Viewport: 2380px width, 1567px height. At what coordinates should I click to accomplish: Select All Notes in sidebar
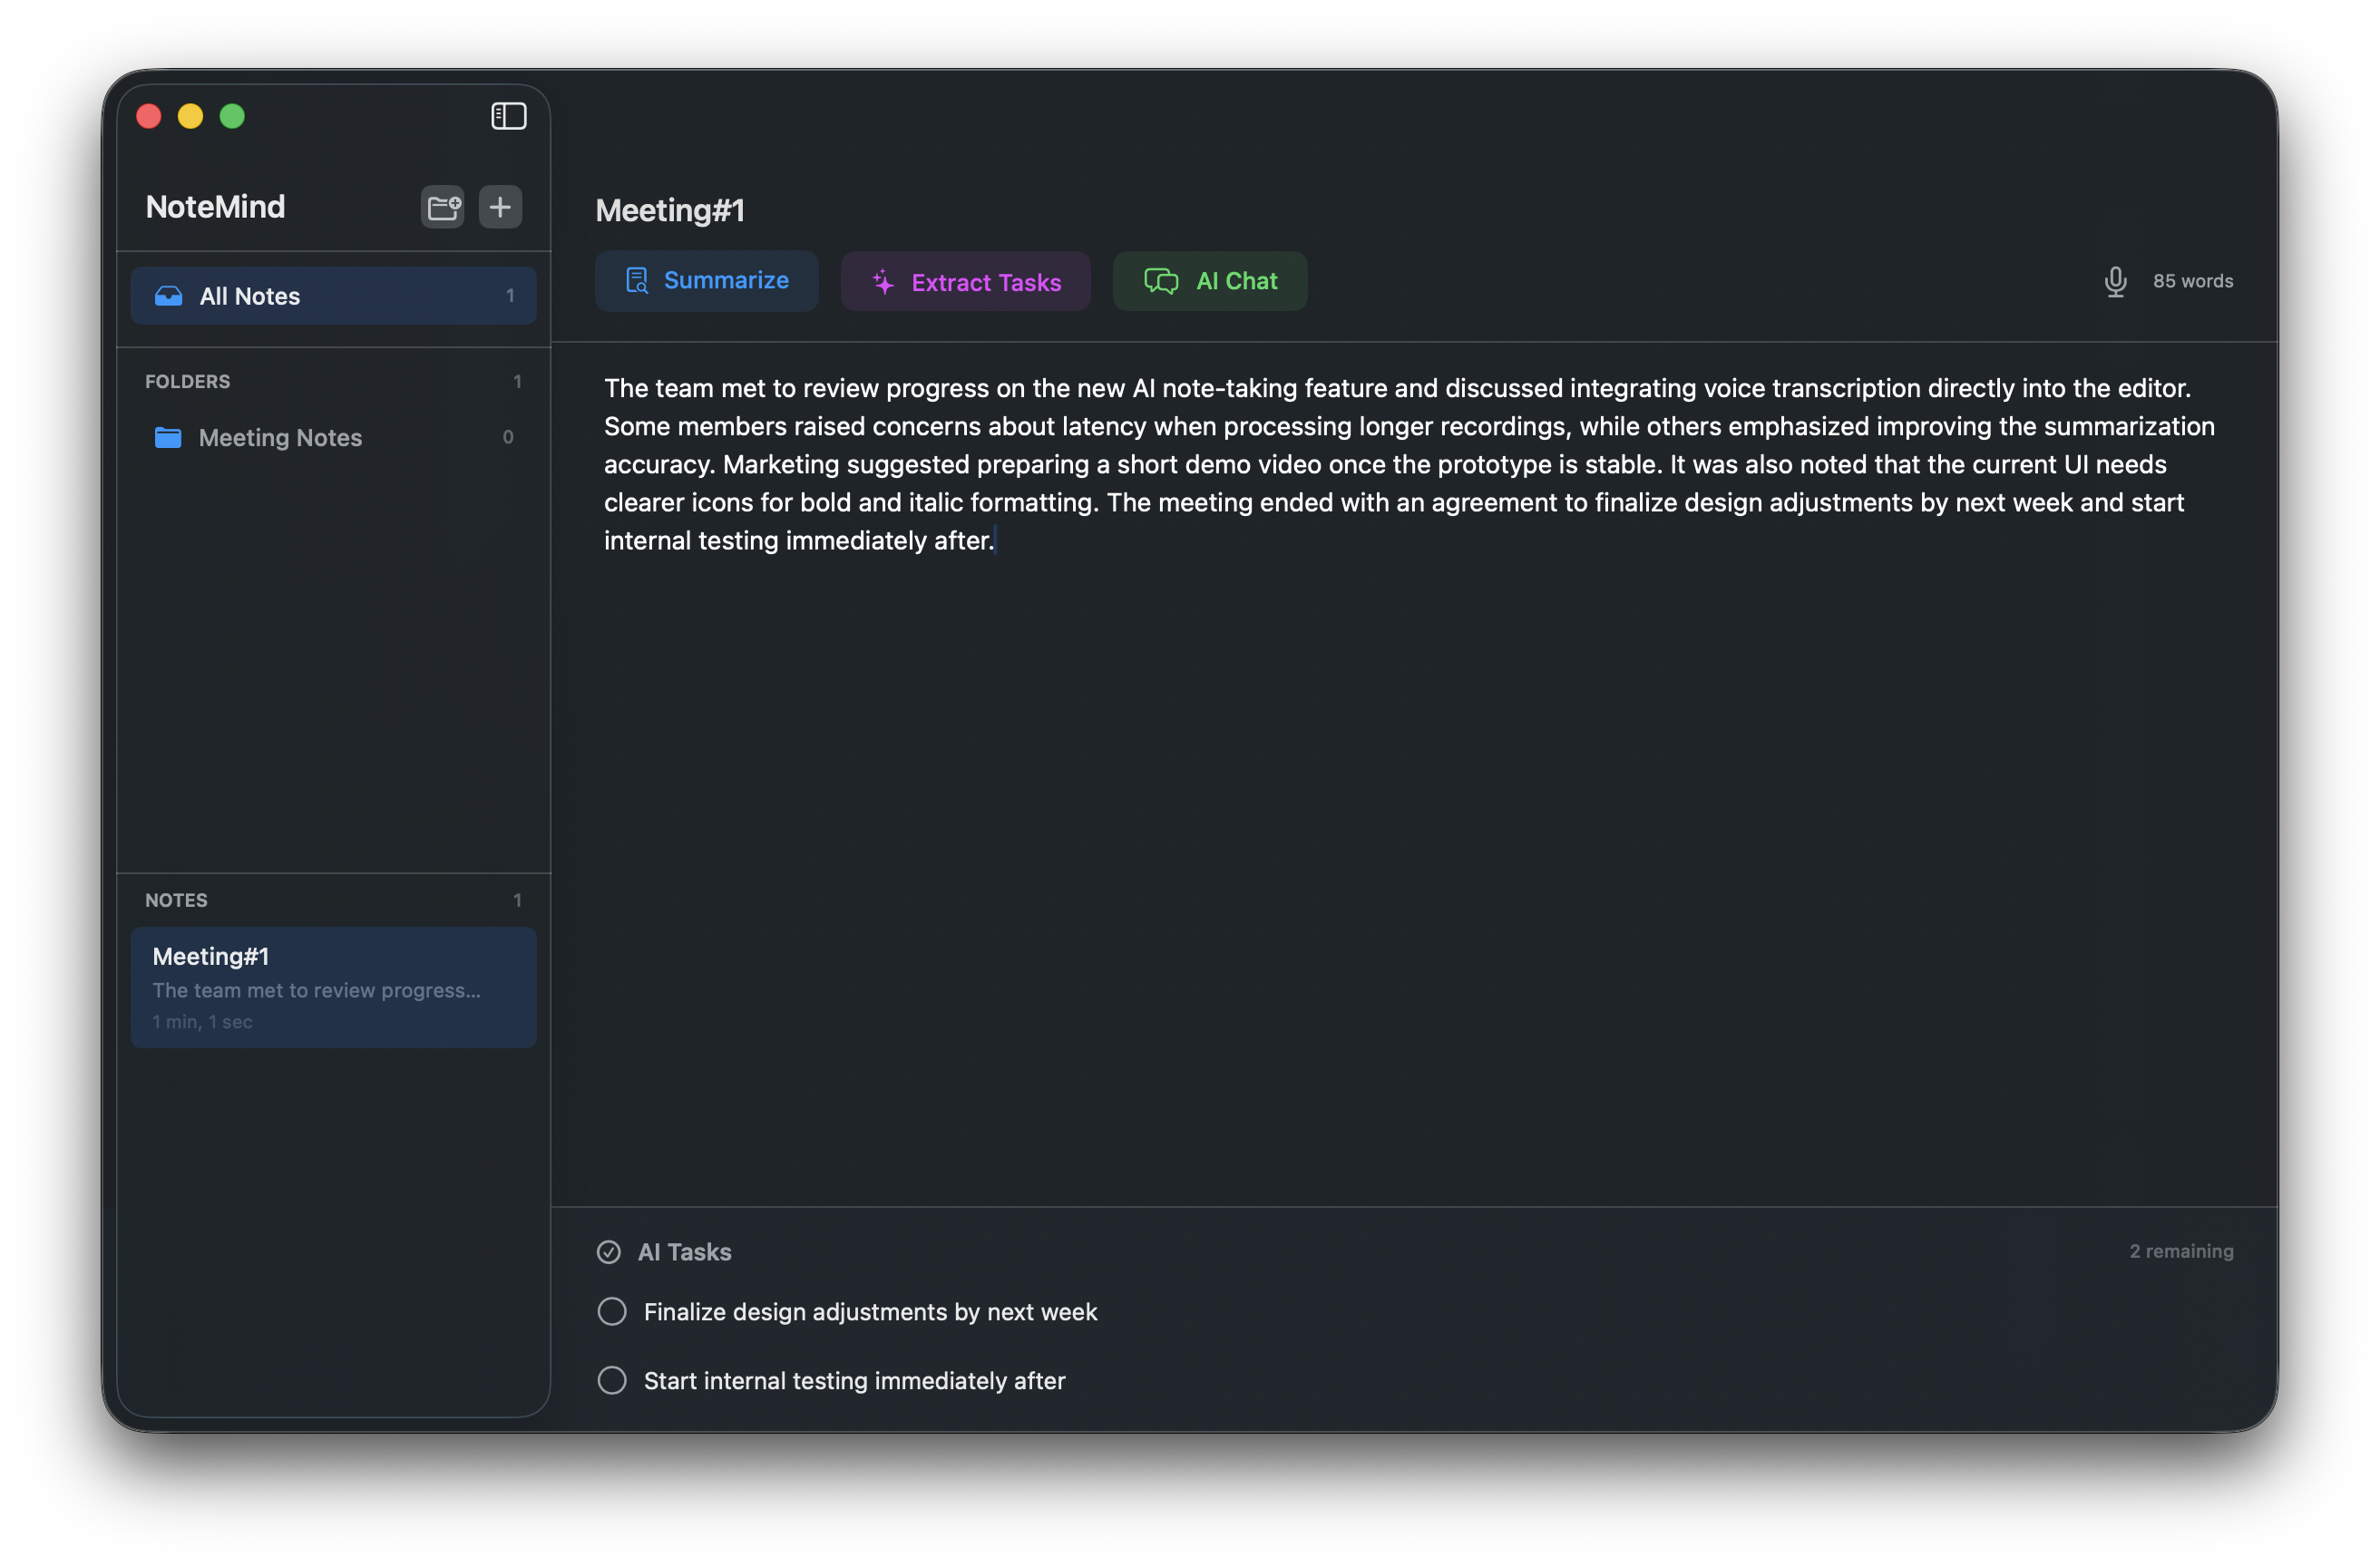point(333,296)
